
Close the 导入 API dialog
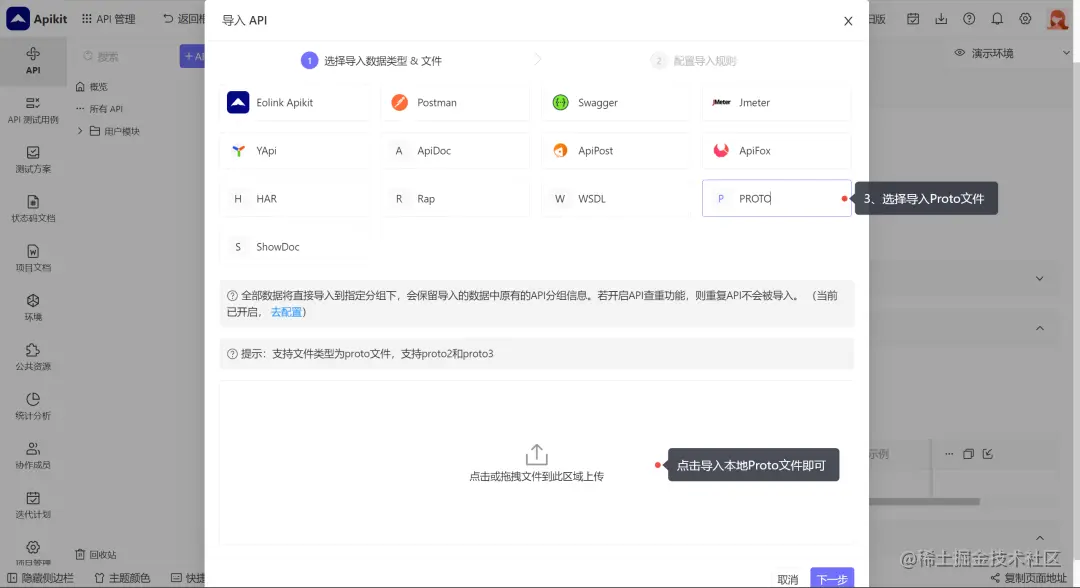point(848,21)
